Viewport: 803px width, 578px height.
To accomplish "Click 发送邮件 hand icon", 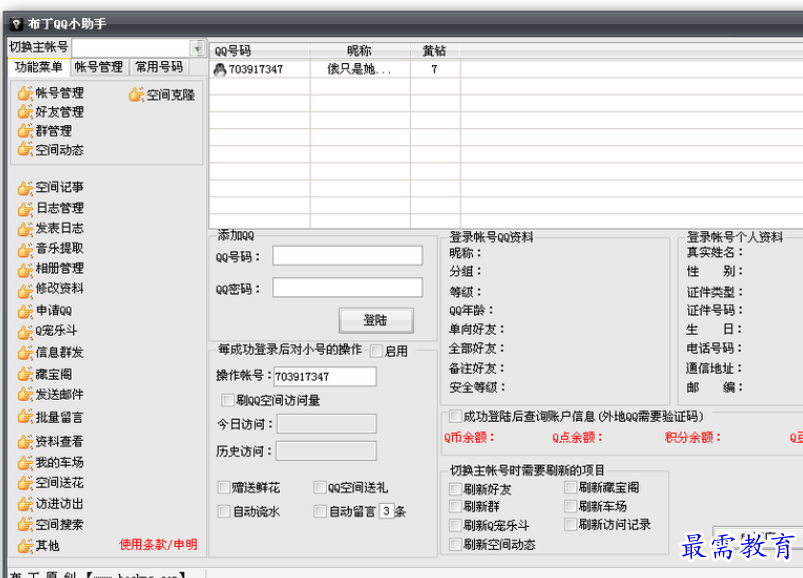I will (x=25, y=395).
